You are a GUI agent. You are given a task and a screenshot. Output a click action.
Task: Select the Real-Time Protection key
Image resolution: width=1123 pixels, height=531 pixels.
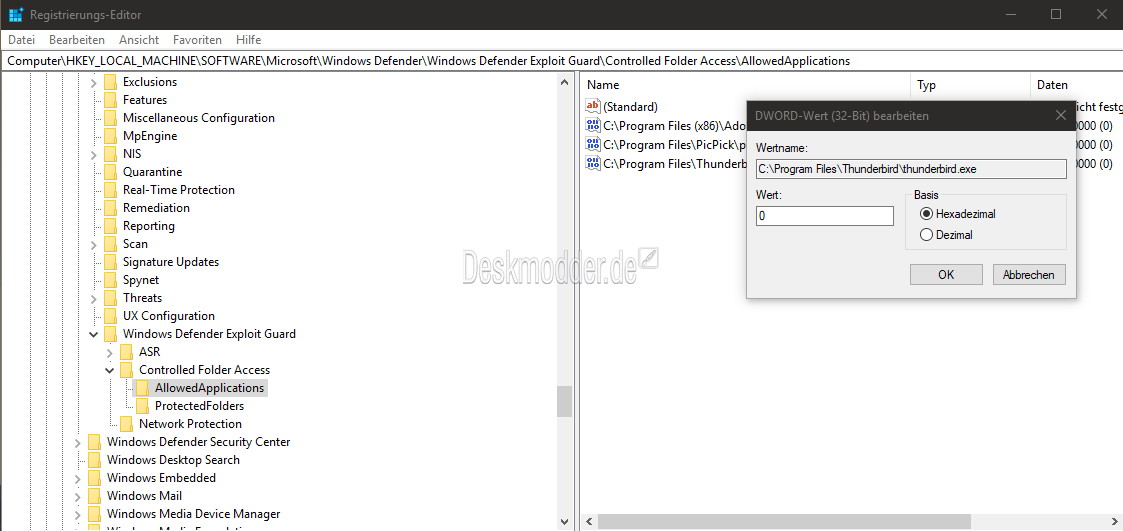coord(178,190)
